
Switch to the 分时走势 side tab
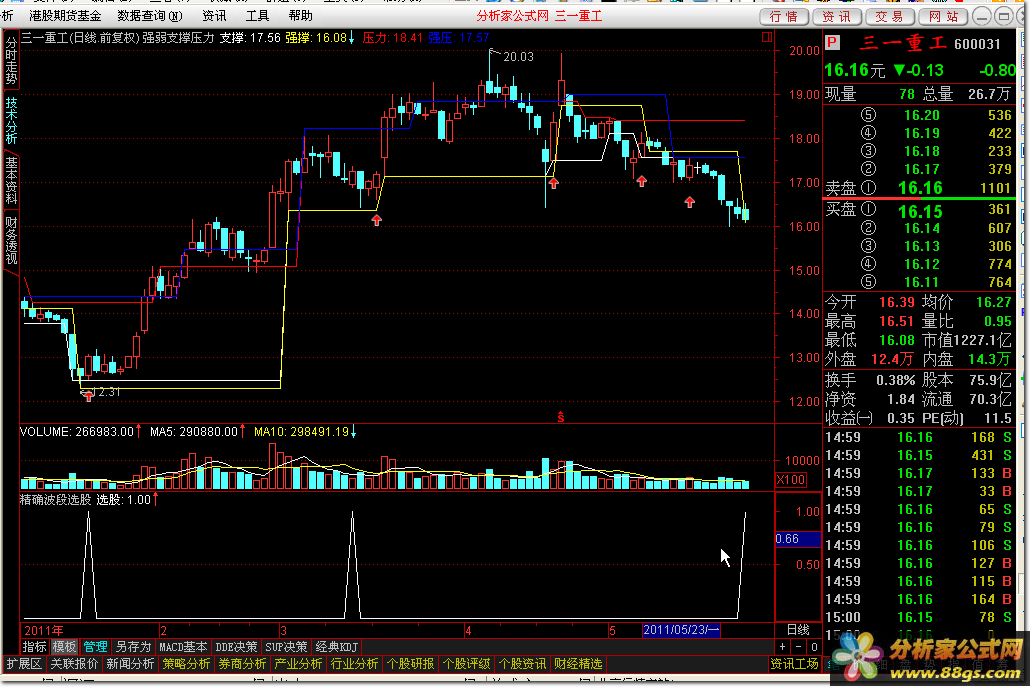pos(11,61)
